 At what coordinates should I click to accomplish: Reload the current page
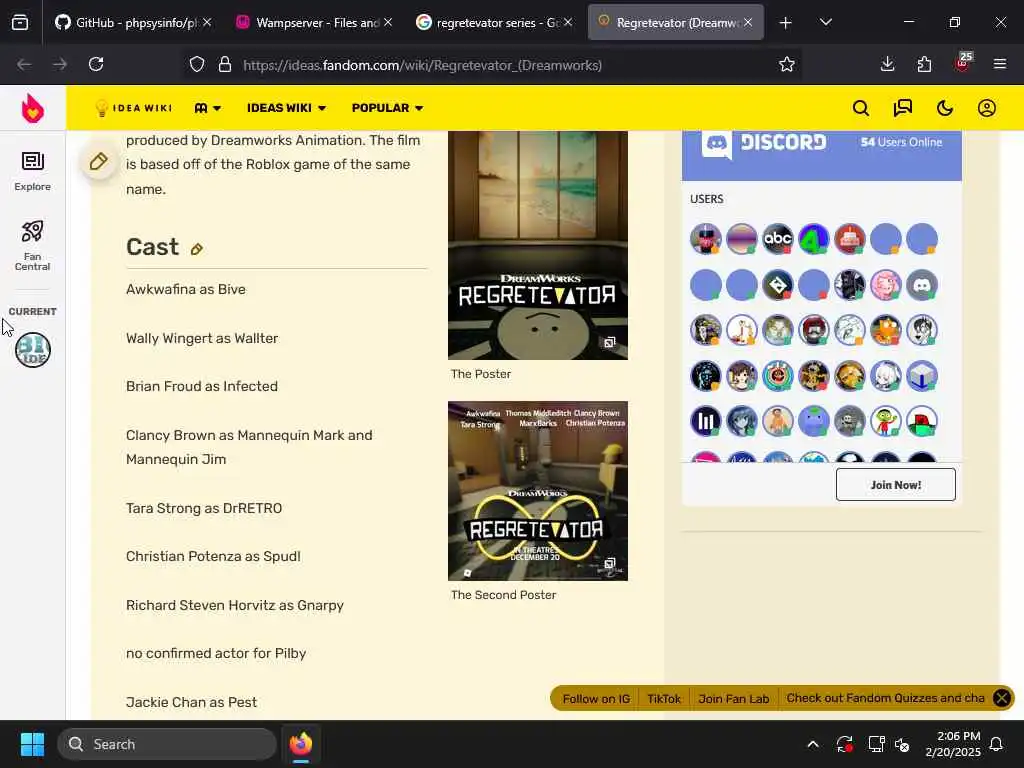96,64
